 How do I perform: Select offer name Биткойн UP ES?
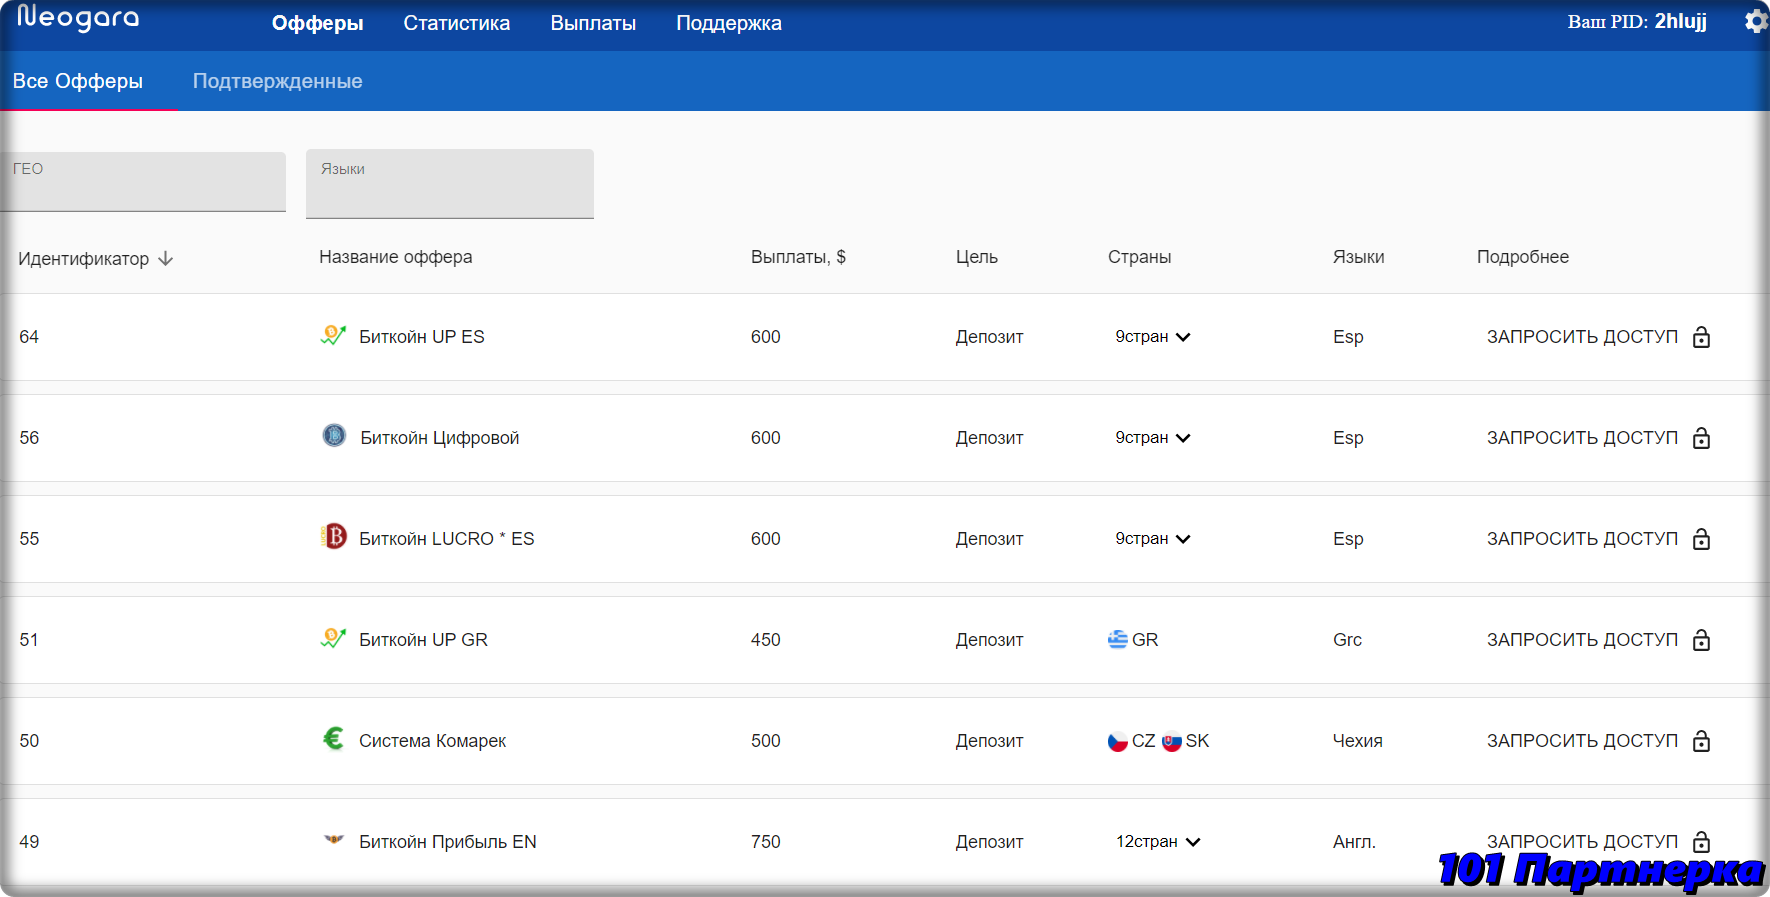pyautogui.click(x=422, y=337)
